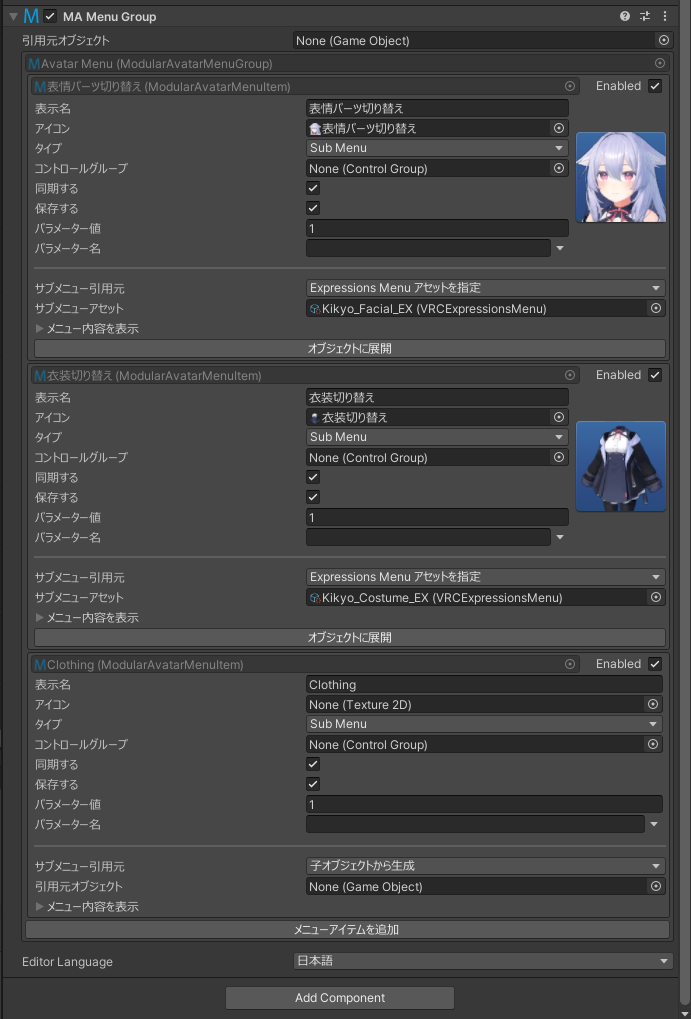
Task: Uncheck 保存する in 表情パーツ切り替え section
Action: click(313, 208)
